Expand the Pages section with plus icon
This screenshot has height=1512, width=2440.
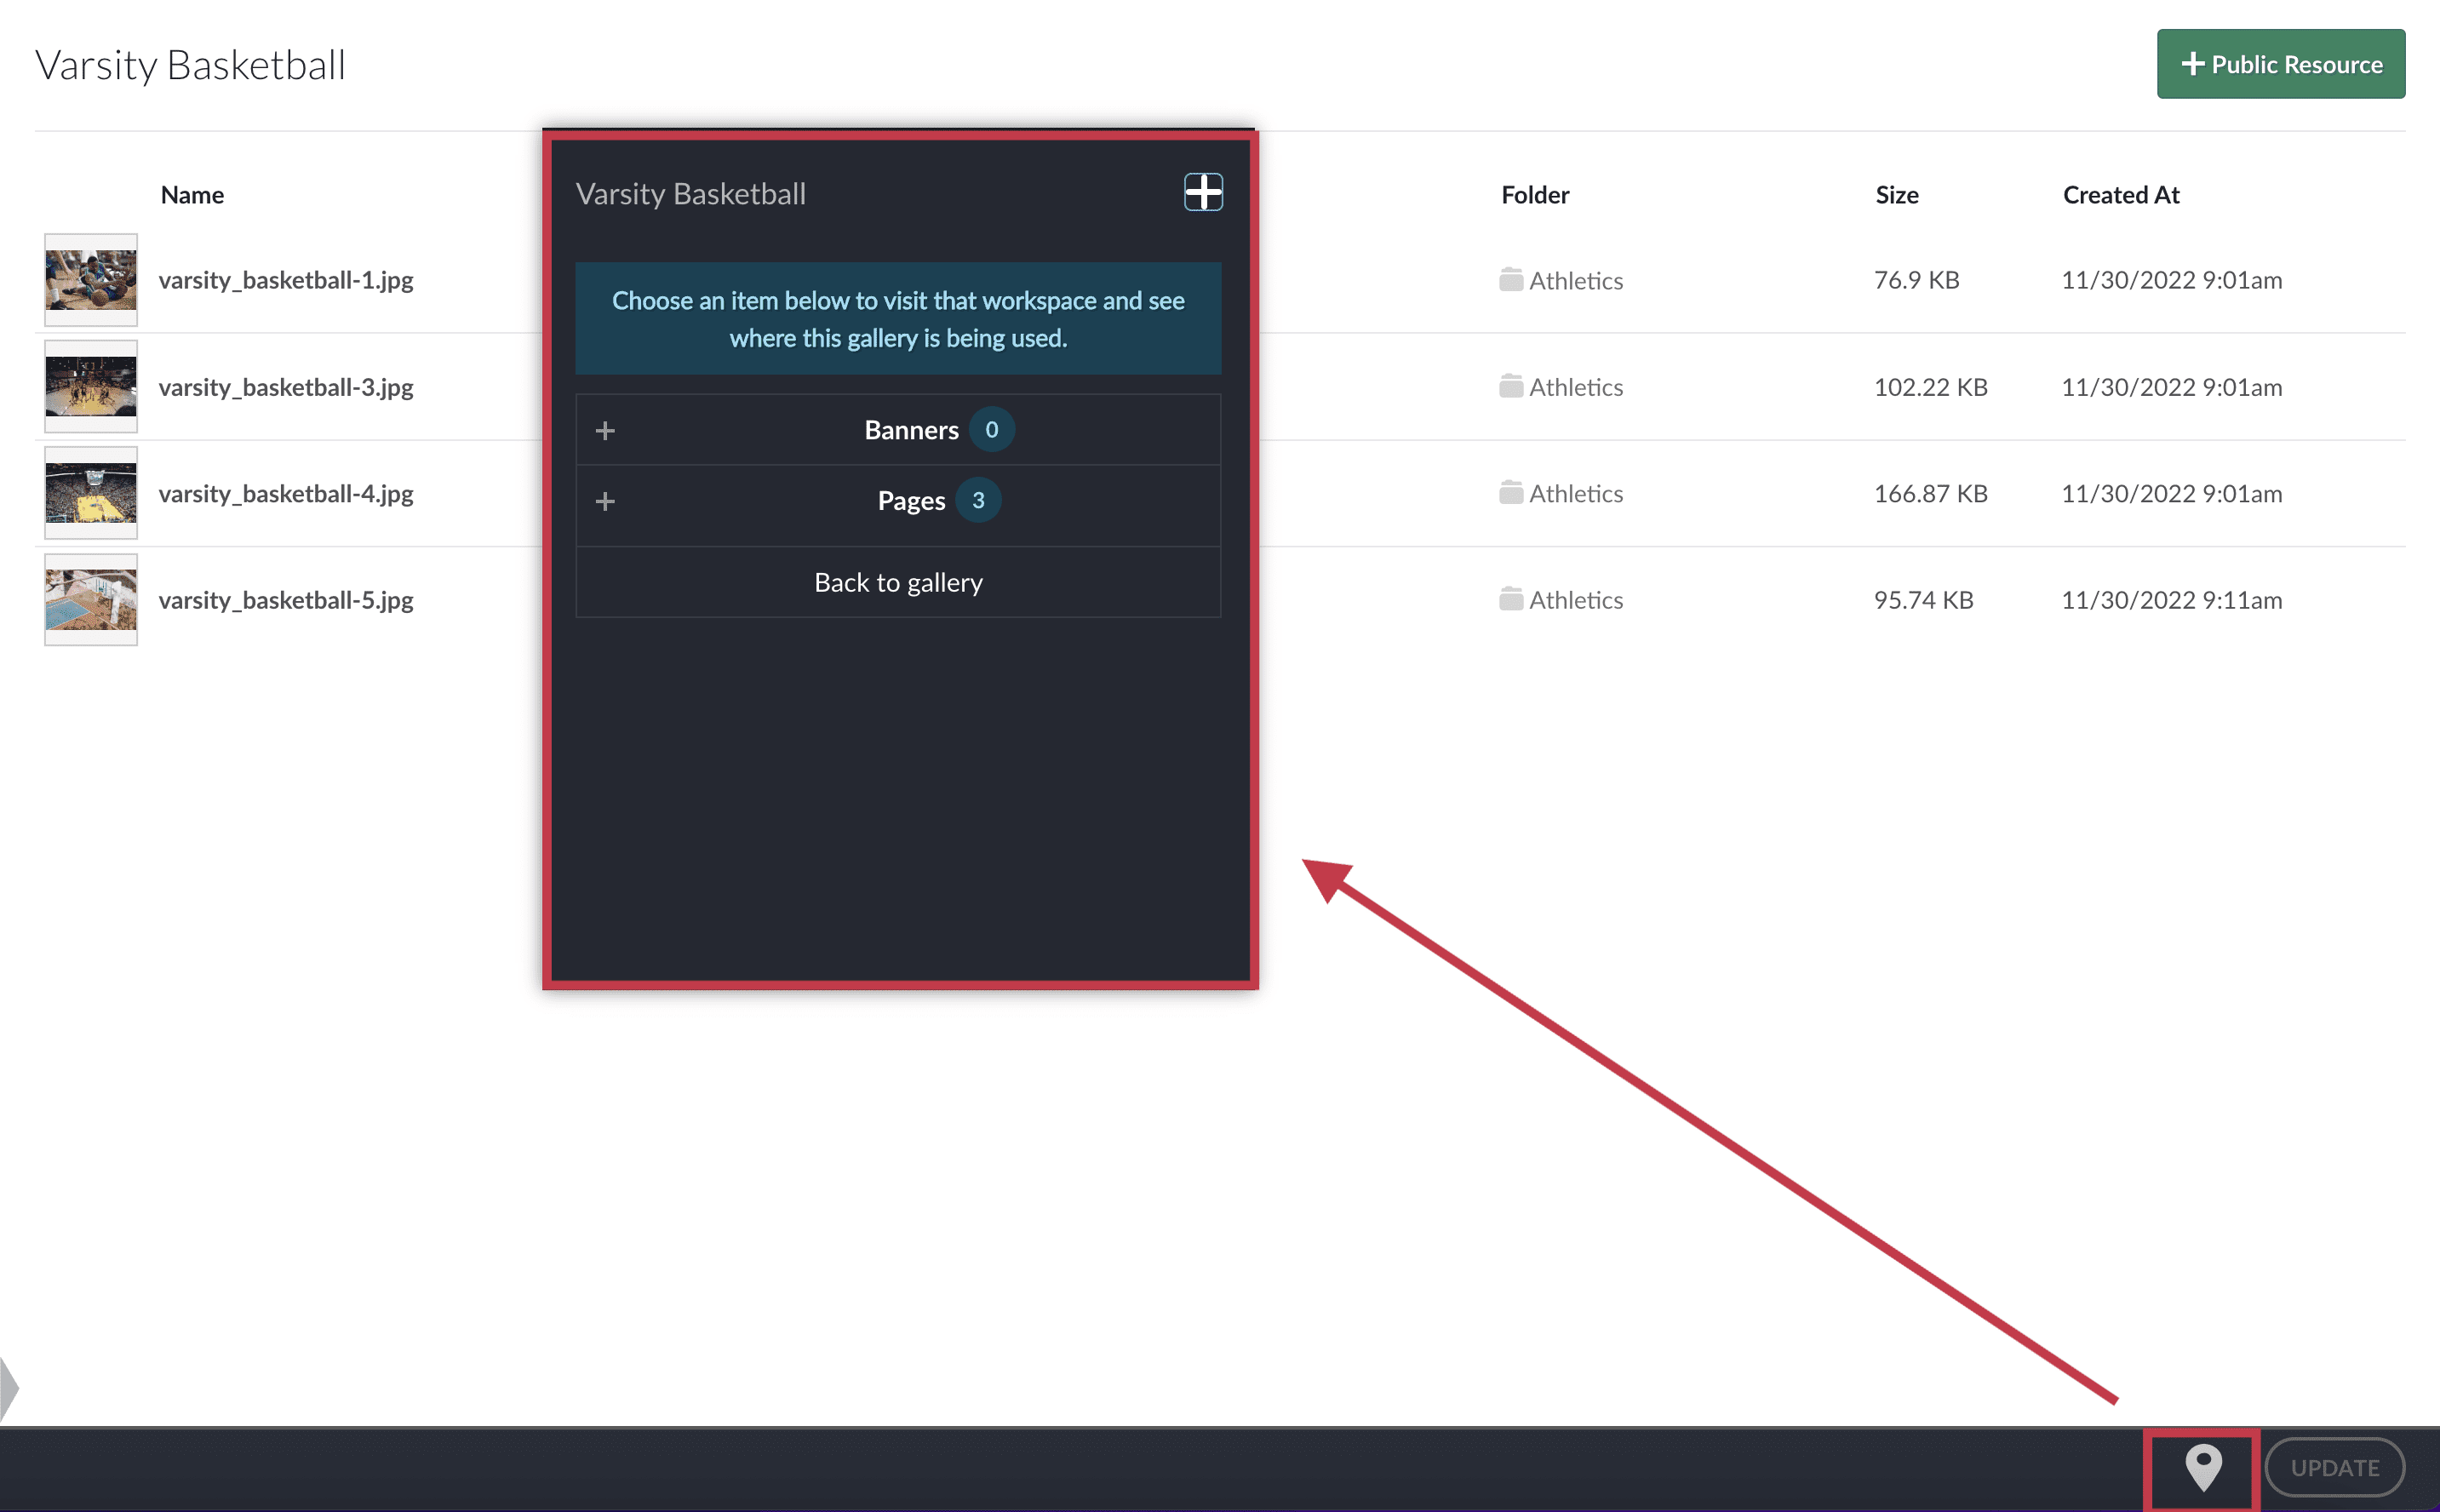tap(605, 501)
